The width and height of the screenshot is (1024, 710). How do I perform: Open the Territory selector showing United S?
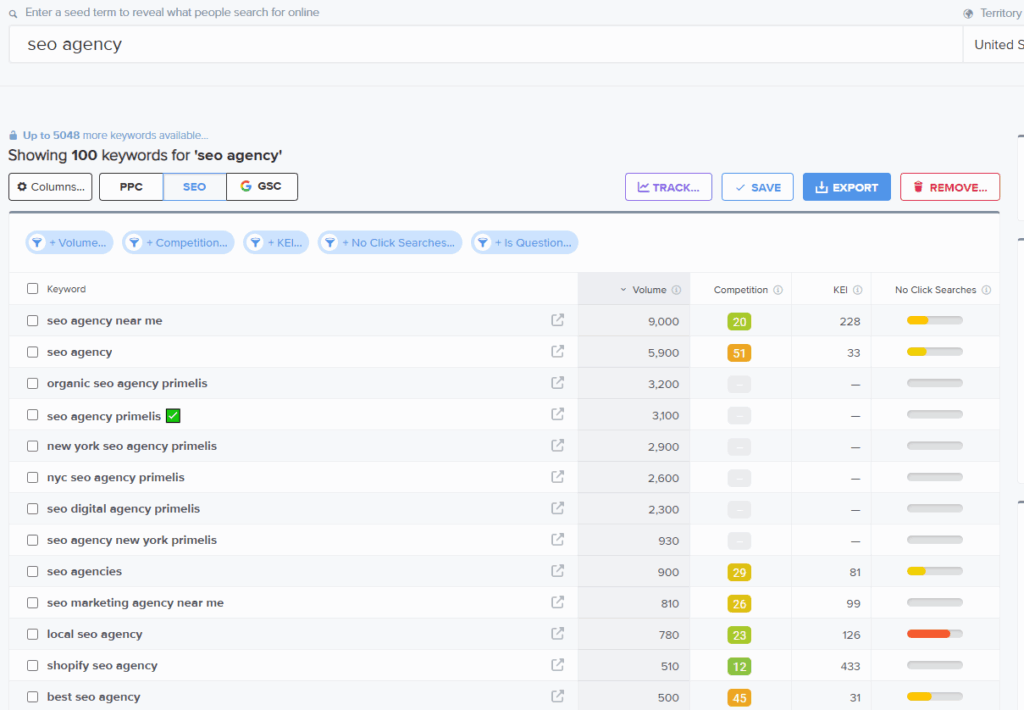pos(993,44)
